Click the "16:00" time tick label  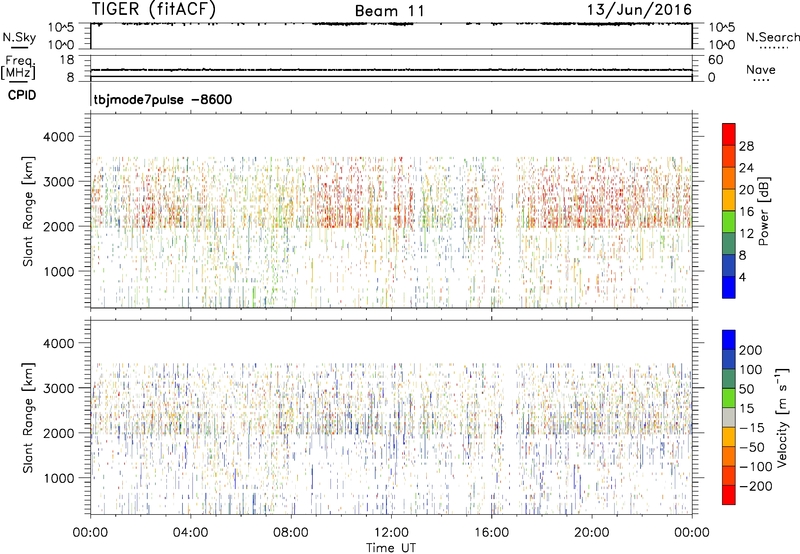coord(491,533)
